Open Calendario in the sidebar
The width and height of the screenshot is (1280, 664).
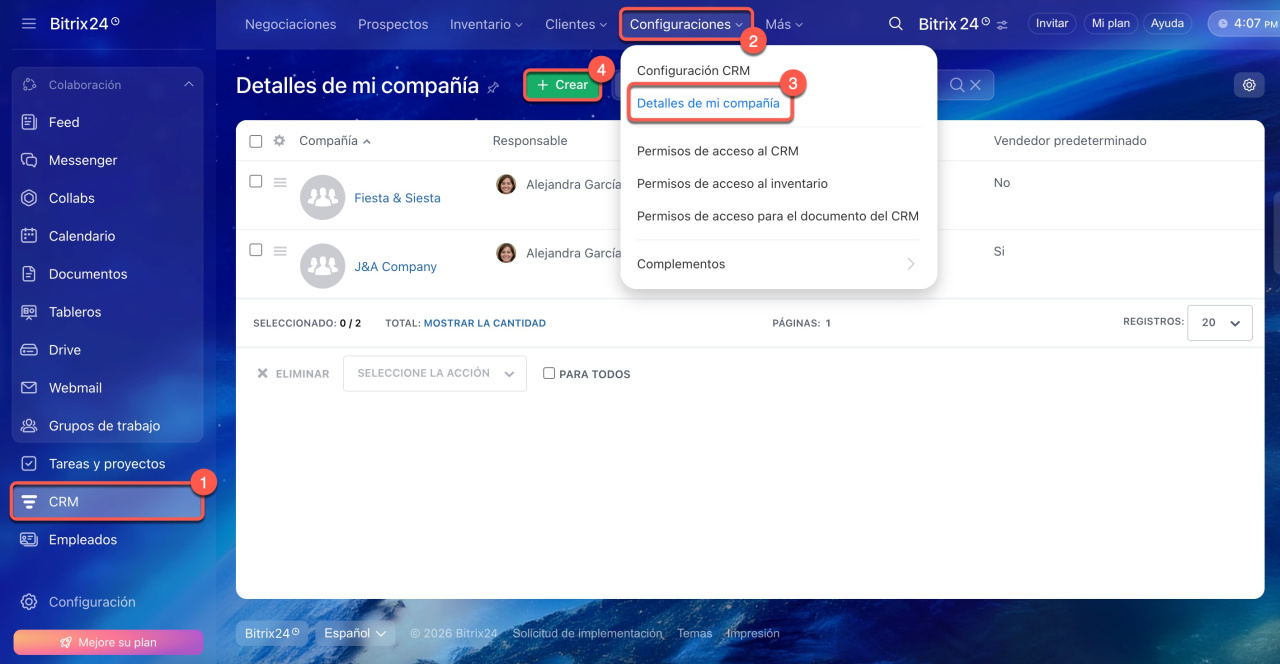pos(81,236)
